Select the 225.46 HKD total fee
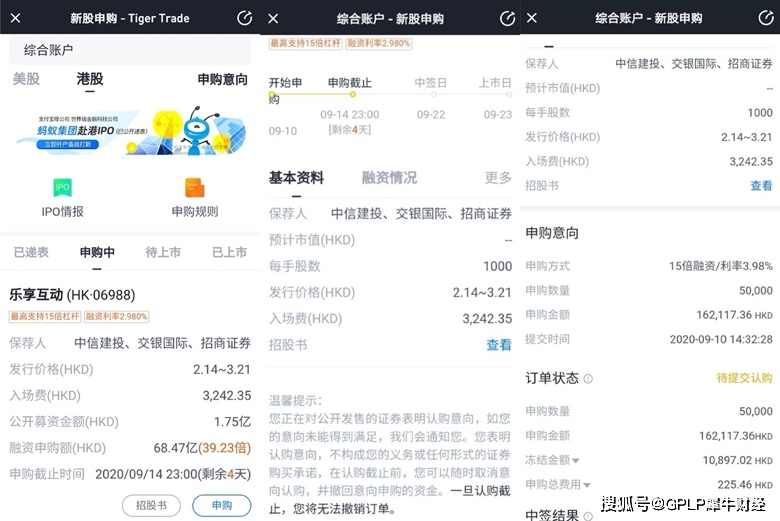780x521 pixels. point(745,485)
